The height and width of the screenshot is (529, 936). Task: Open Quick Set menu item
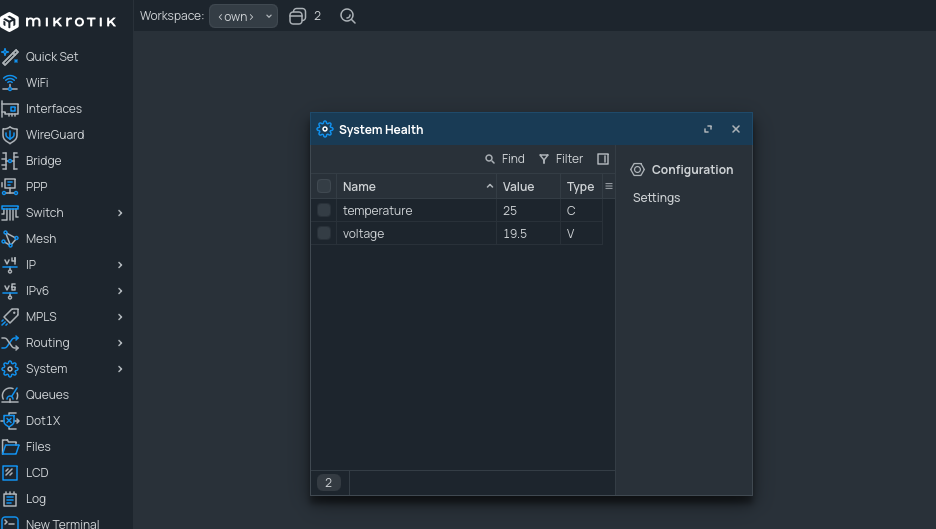[x=52, y=57]
